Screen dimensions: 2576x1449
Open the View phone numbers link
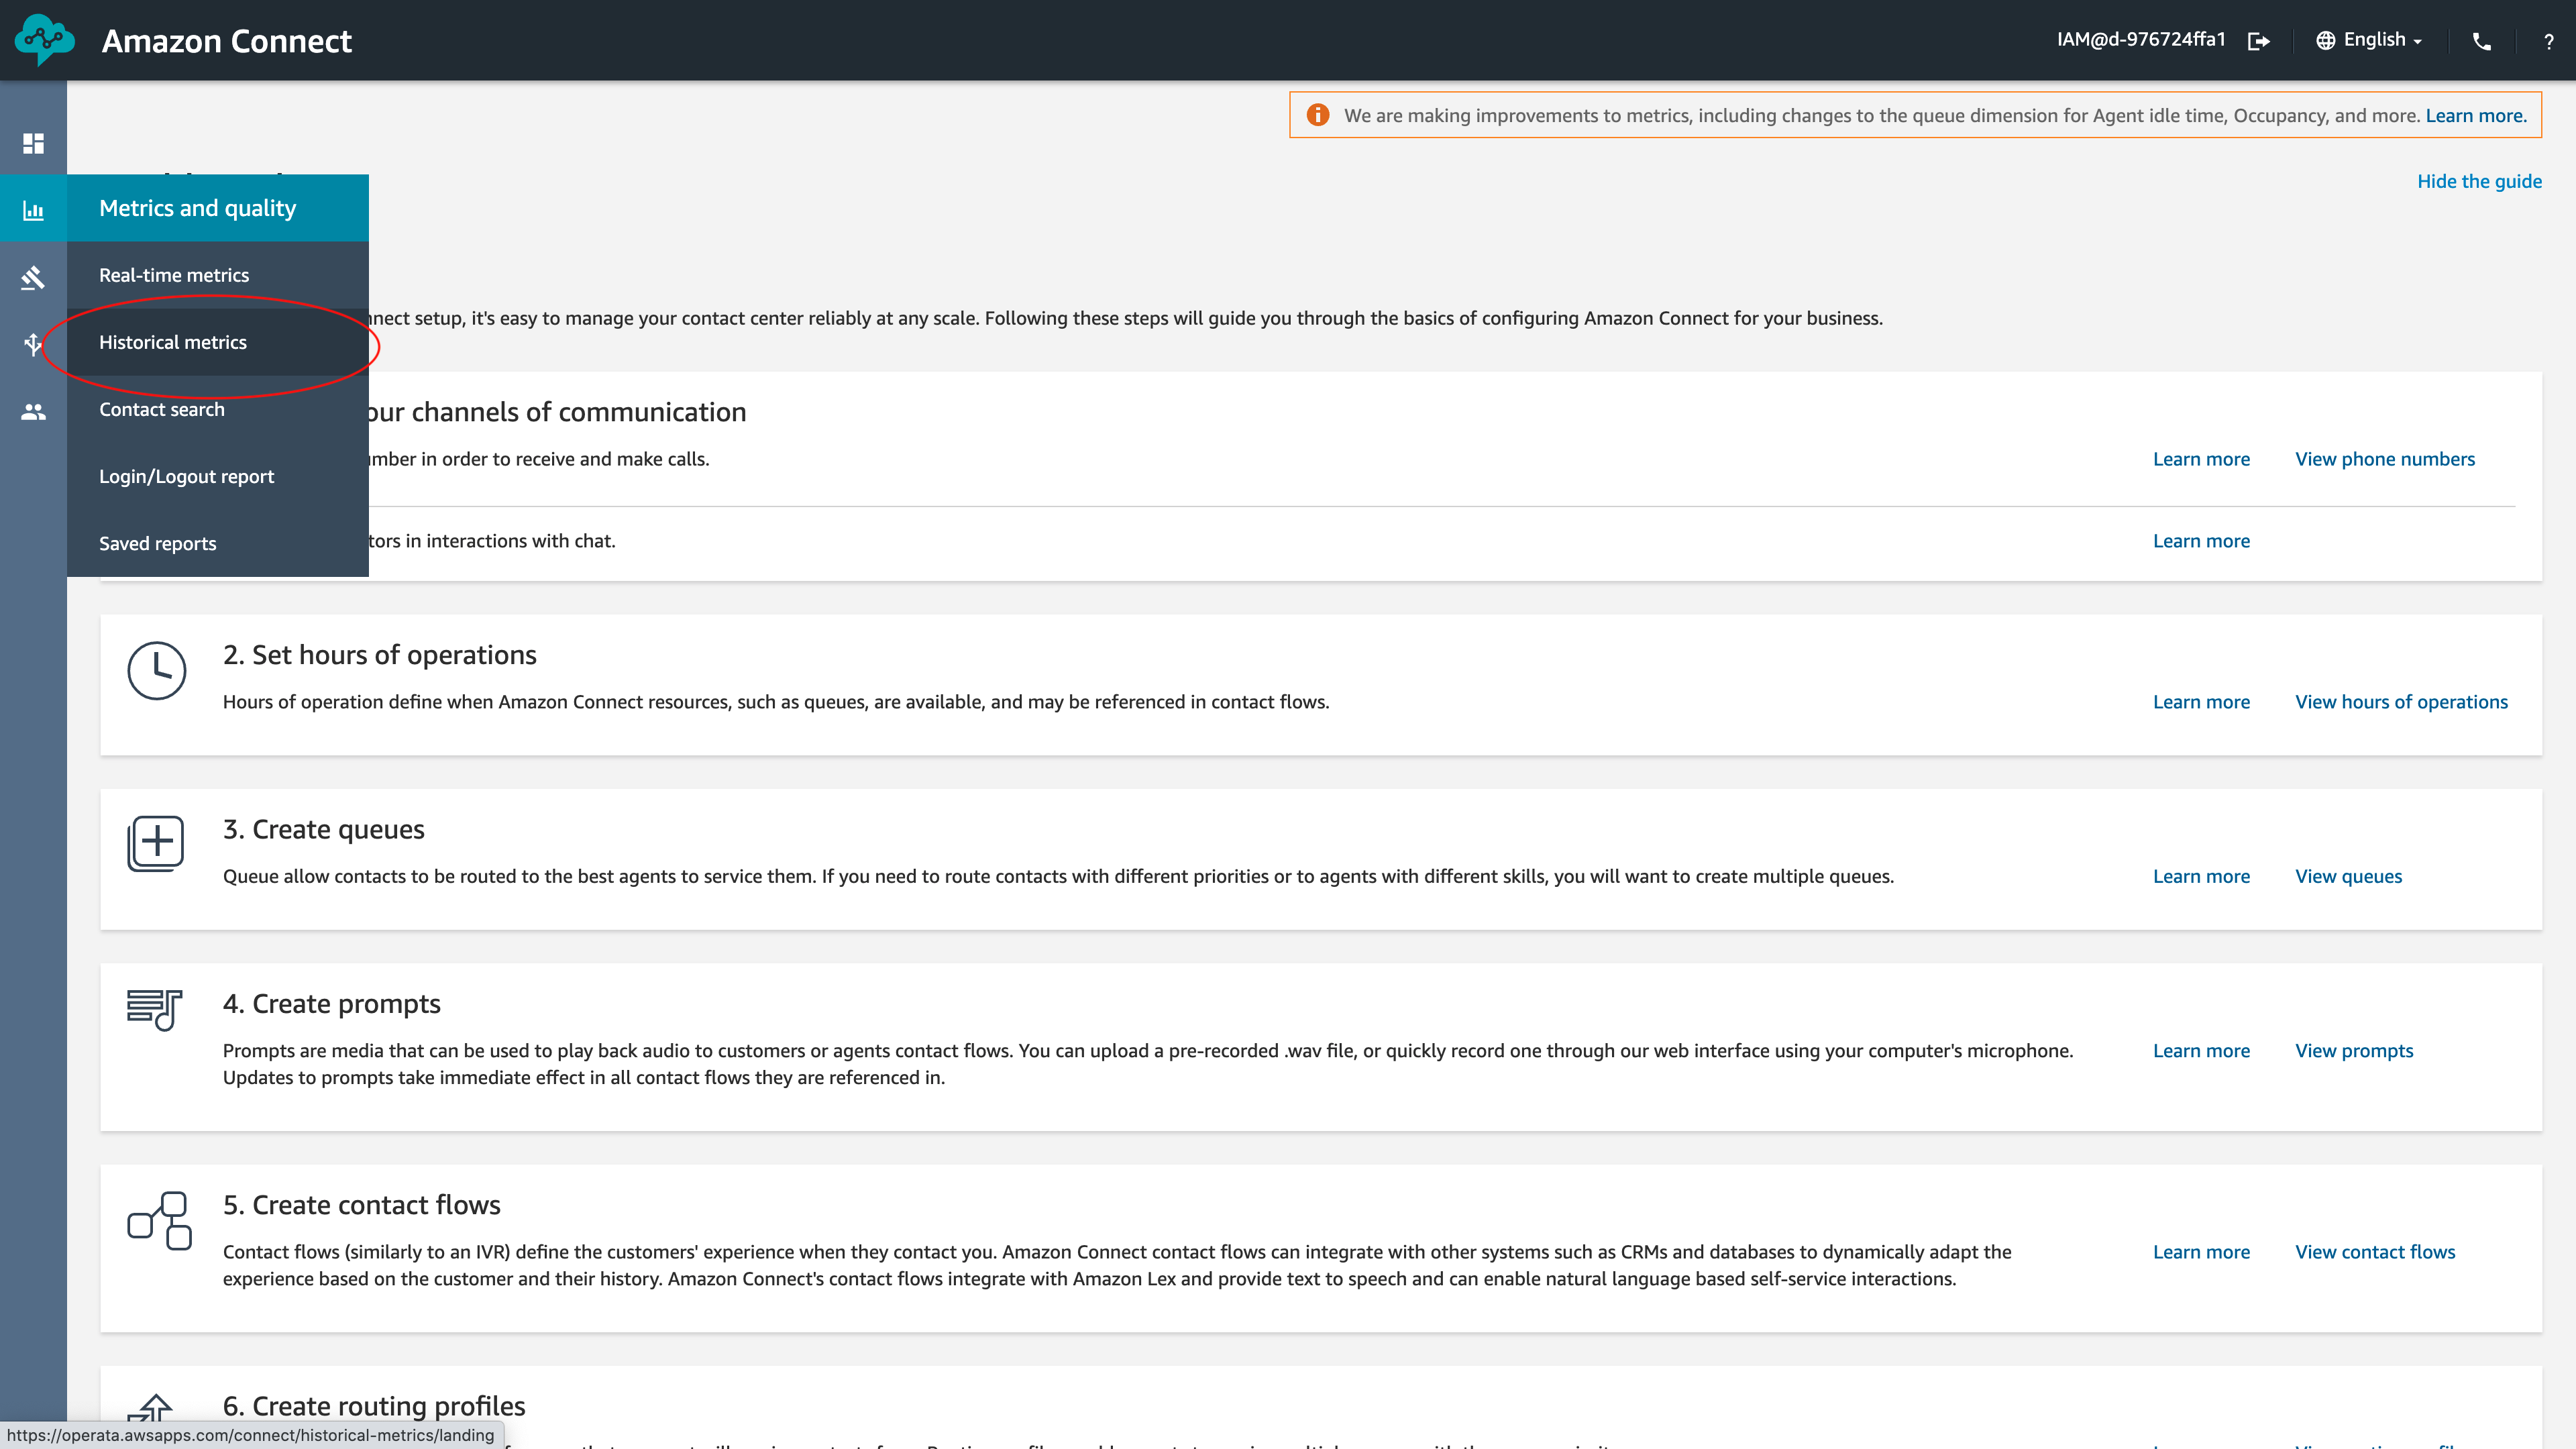(2385, 459)
